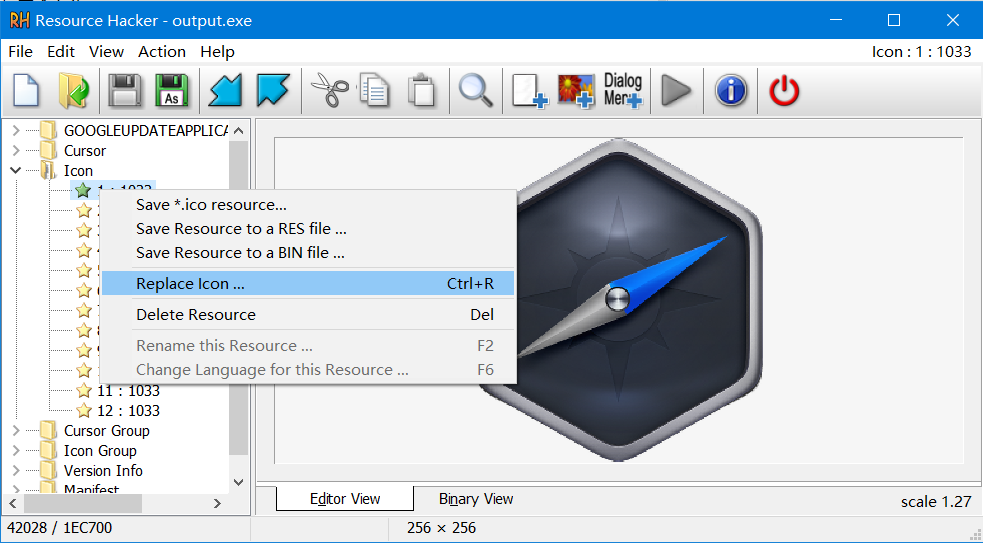Select the 12 : 1033 icon resource
This screenshot has height=543, width=983.
point(128,411)
